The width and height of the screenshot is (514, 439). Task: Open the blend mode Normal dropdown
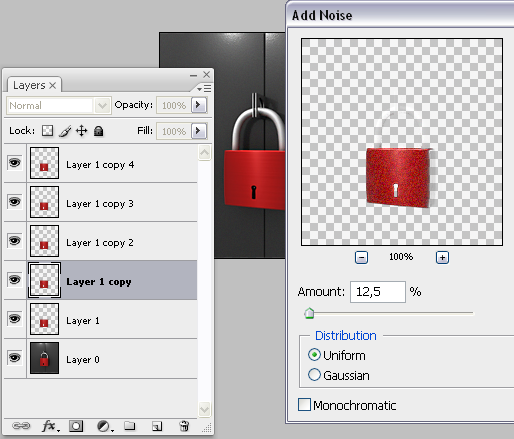tap(58, 106)
